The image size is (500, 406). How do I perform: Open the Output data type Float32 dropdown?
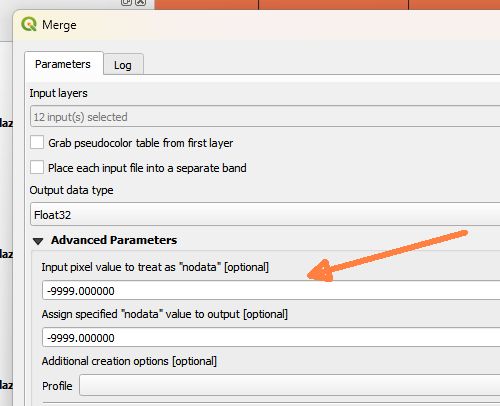[265, 215]
